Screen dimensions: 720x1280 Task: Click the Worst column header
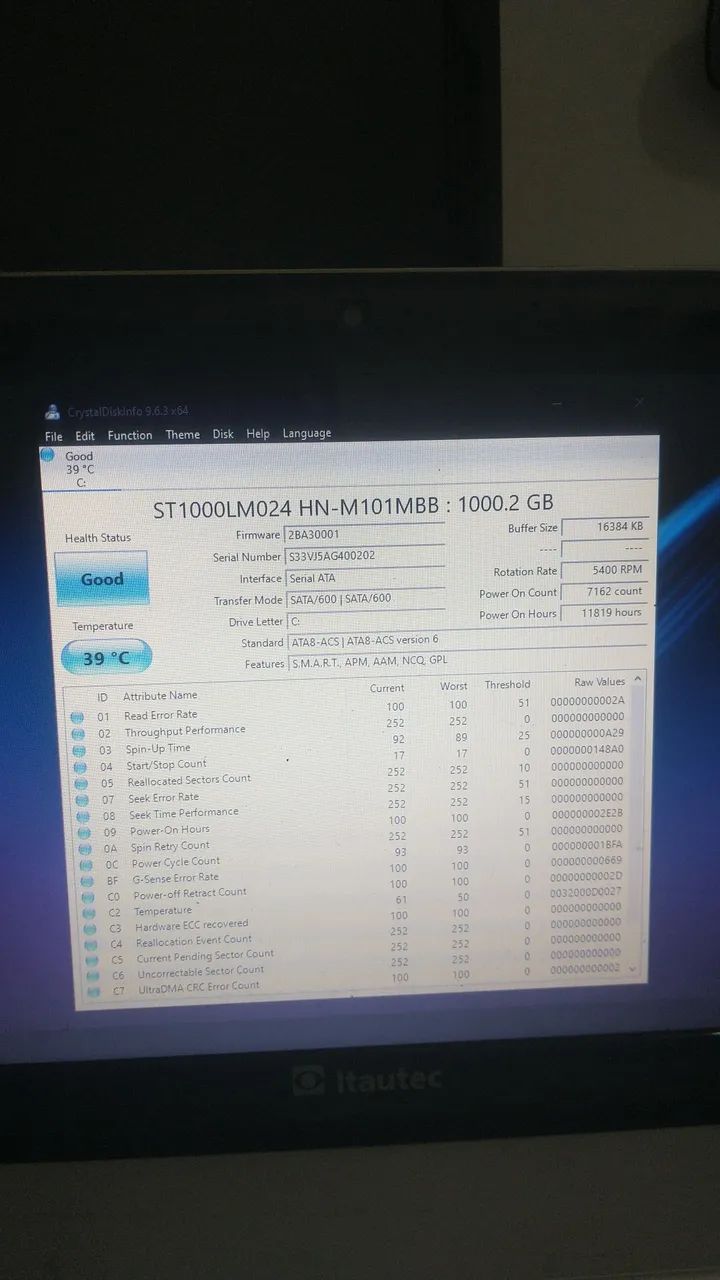pos(454,686)
